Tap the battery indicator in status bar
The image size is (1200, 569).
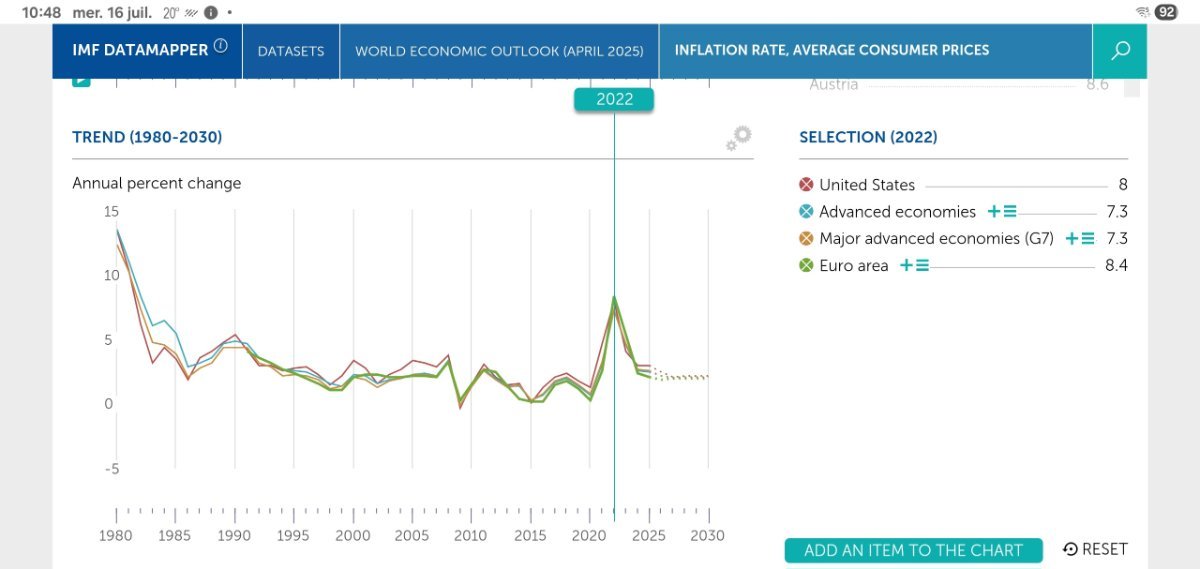[x=1166, y=12]
